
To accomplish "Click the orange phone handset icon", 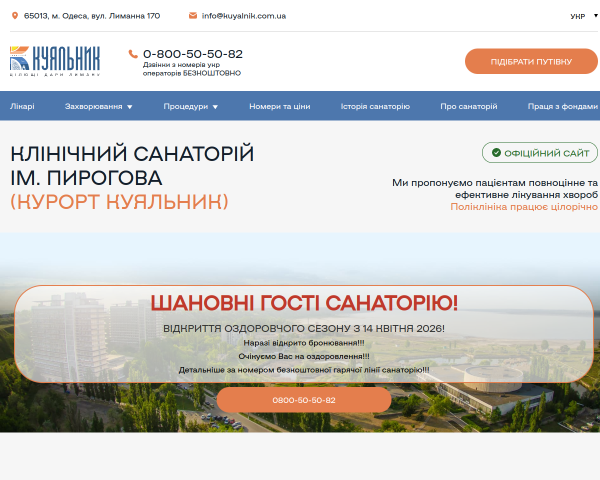I will pyautogui.click(x=133, y=54).
